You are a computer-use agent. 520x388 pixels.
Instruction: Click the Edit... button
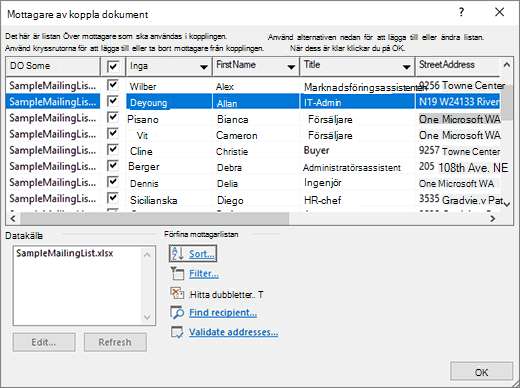click(x=44, y=342)
